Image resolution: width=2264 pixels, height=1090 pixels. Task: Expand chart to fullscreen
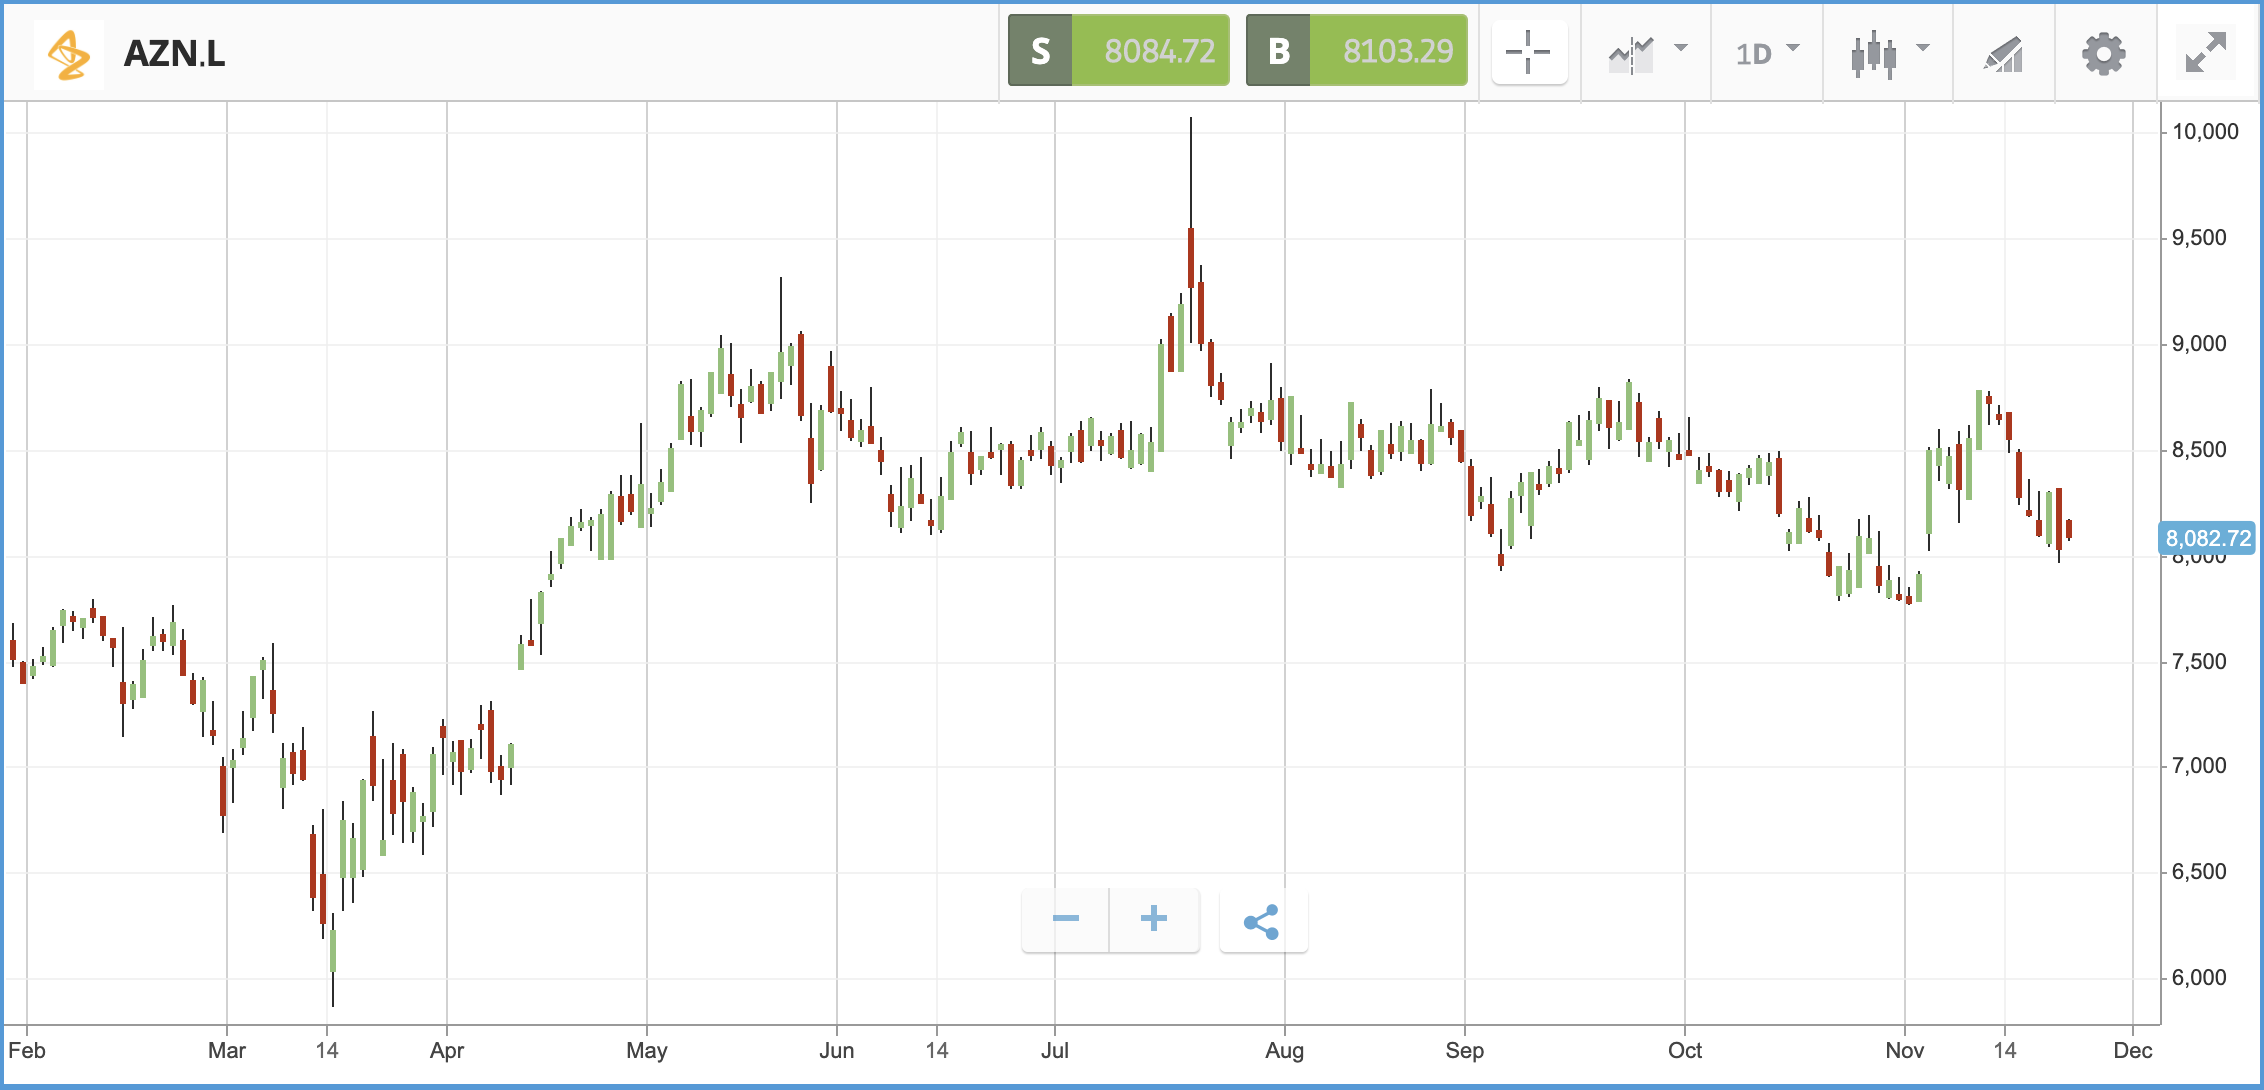pyautogui.click(x=2206, y=53)
